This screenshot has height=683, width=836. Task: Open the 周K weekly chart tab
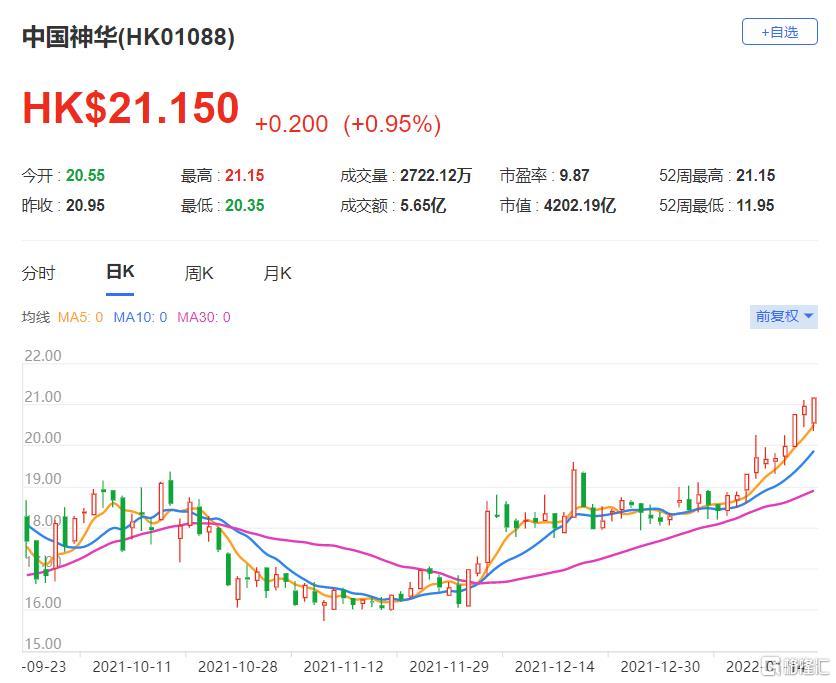[x=199, y=274]
